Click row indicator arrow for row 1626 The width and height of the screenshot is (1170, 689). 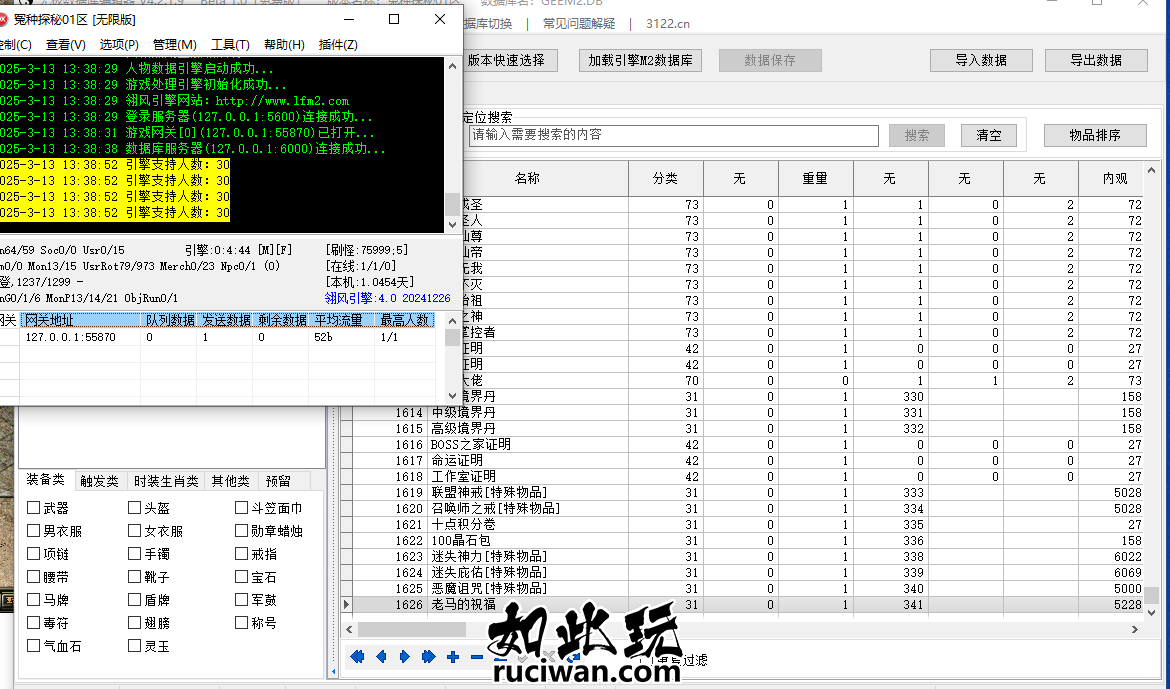click(x=347, y=605)
